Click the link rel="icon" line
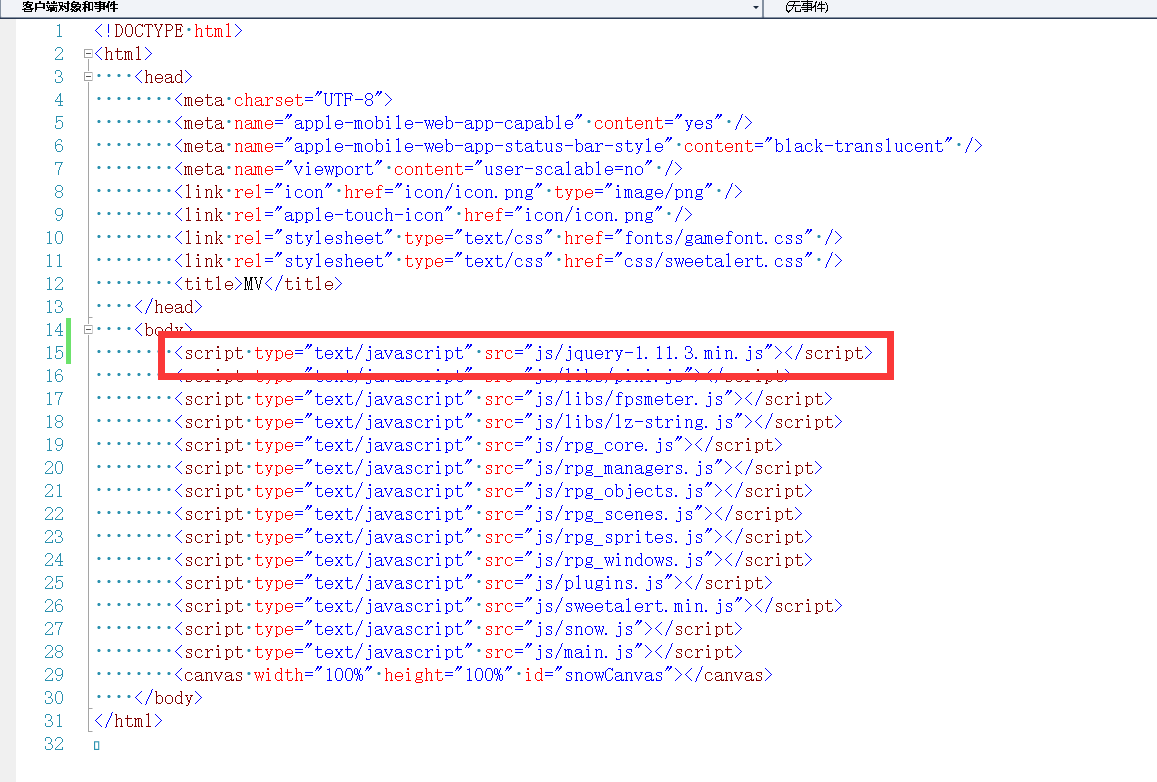The height and width of the screenshot is (782, 1157). coord(458,192)
